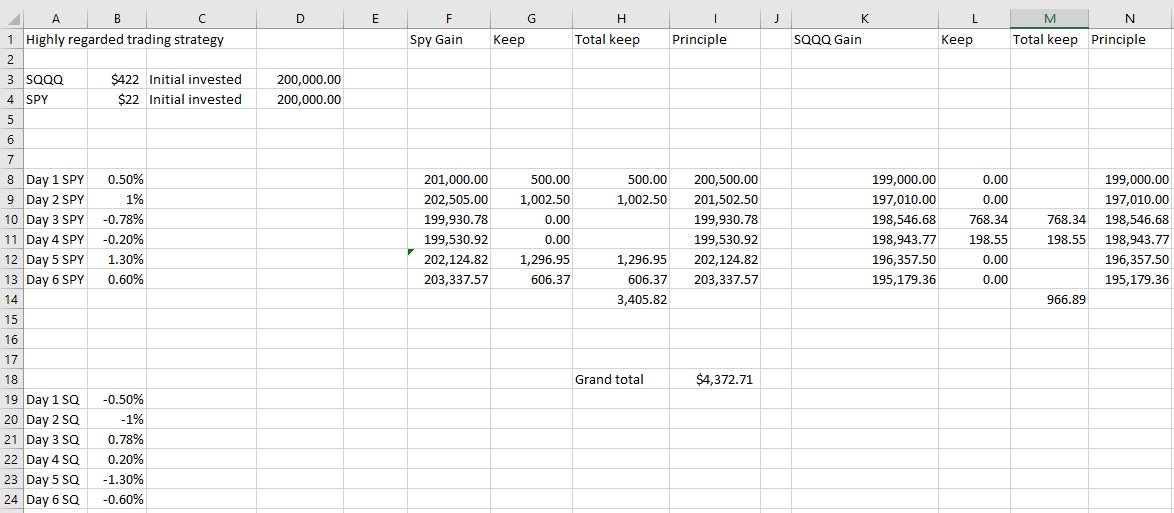The image size is (1174, 513).
Task: Select the 0.78% cell
Action: click(117, 439)
